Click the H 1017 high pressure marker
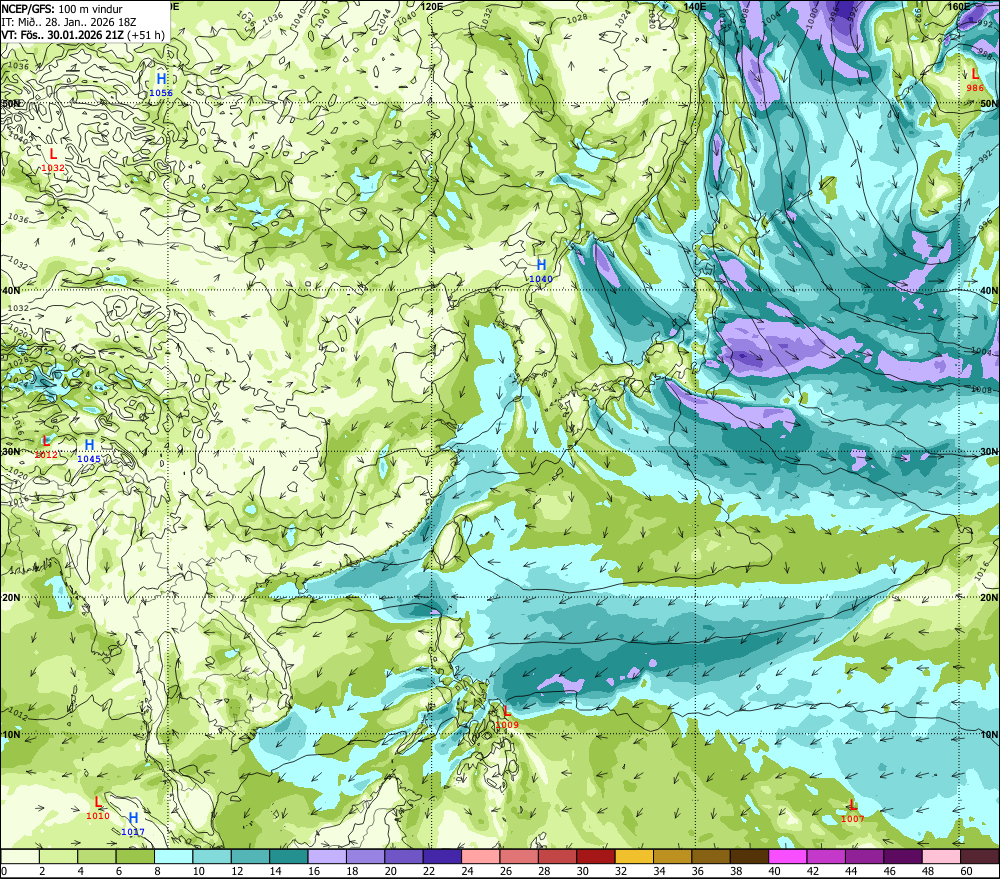The image size is (1000, 879). (x=133, y=824)
